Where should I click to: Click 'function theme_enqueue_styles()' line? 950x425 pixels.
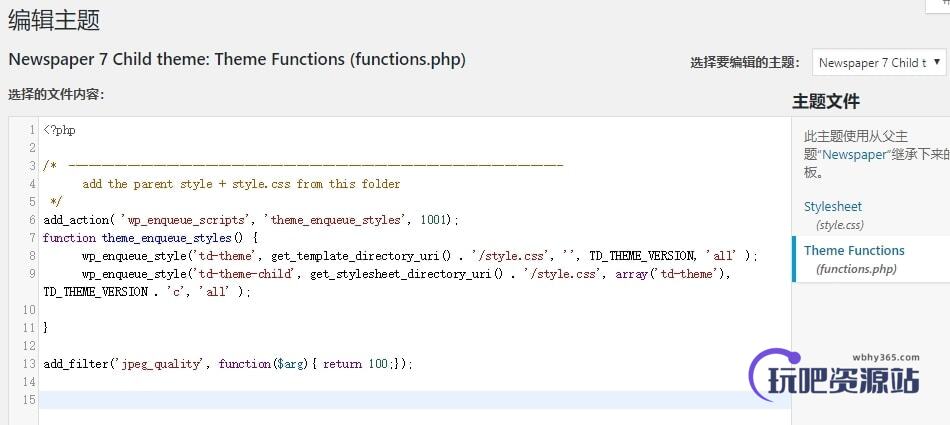pos(151,238)
